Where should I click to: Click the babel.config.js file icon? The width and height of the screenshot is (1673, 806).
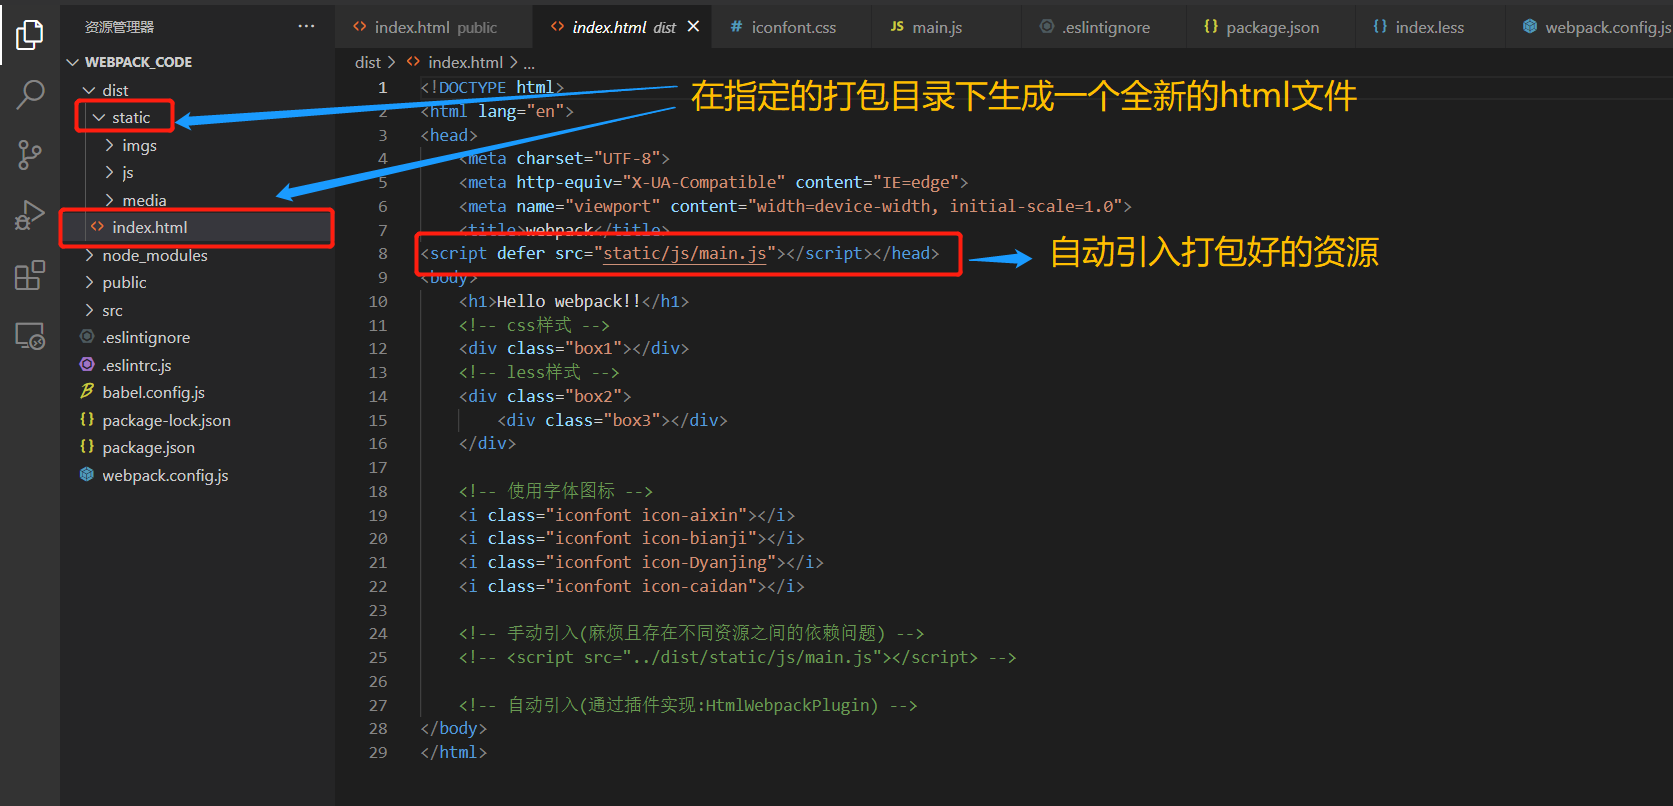87,392
